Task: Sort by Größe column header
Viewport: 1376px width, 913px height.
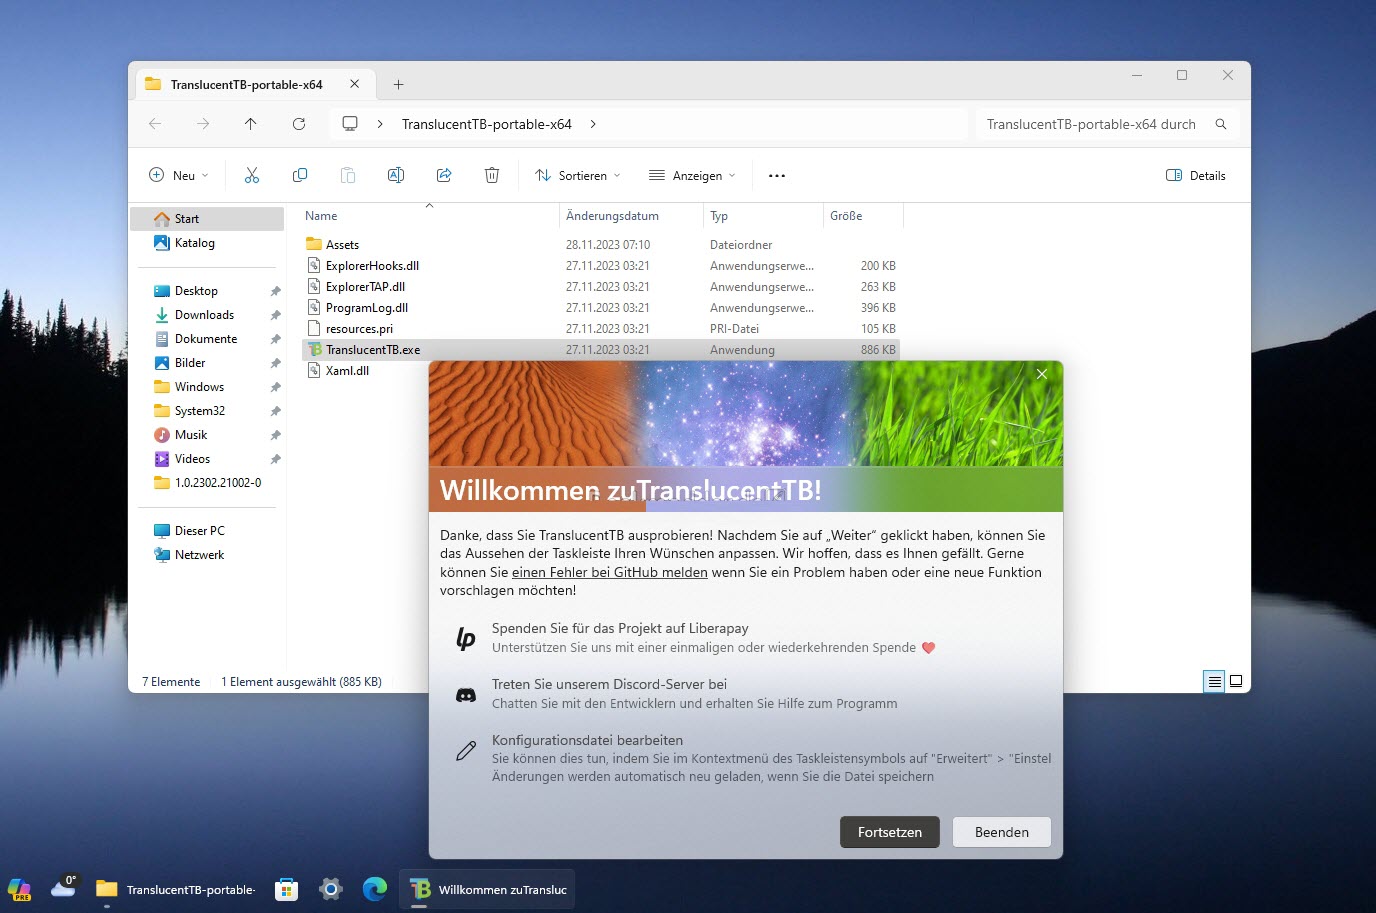Action: pyautogui.click(x=846, y=216)
